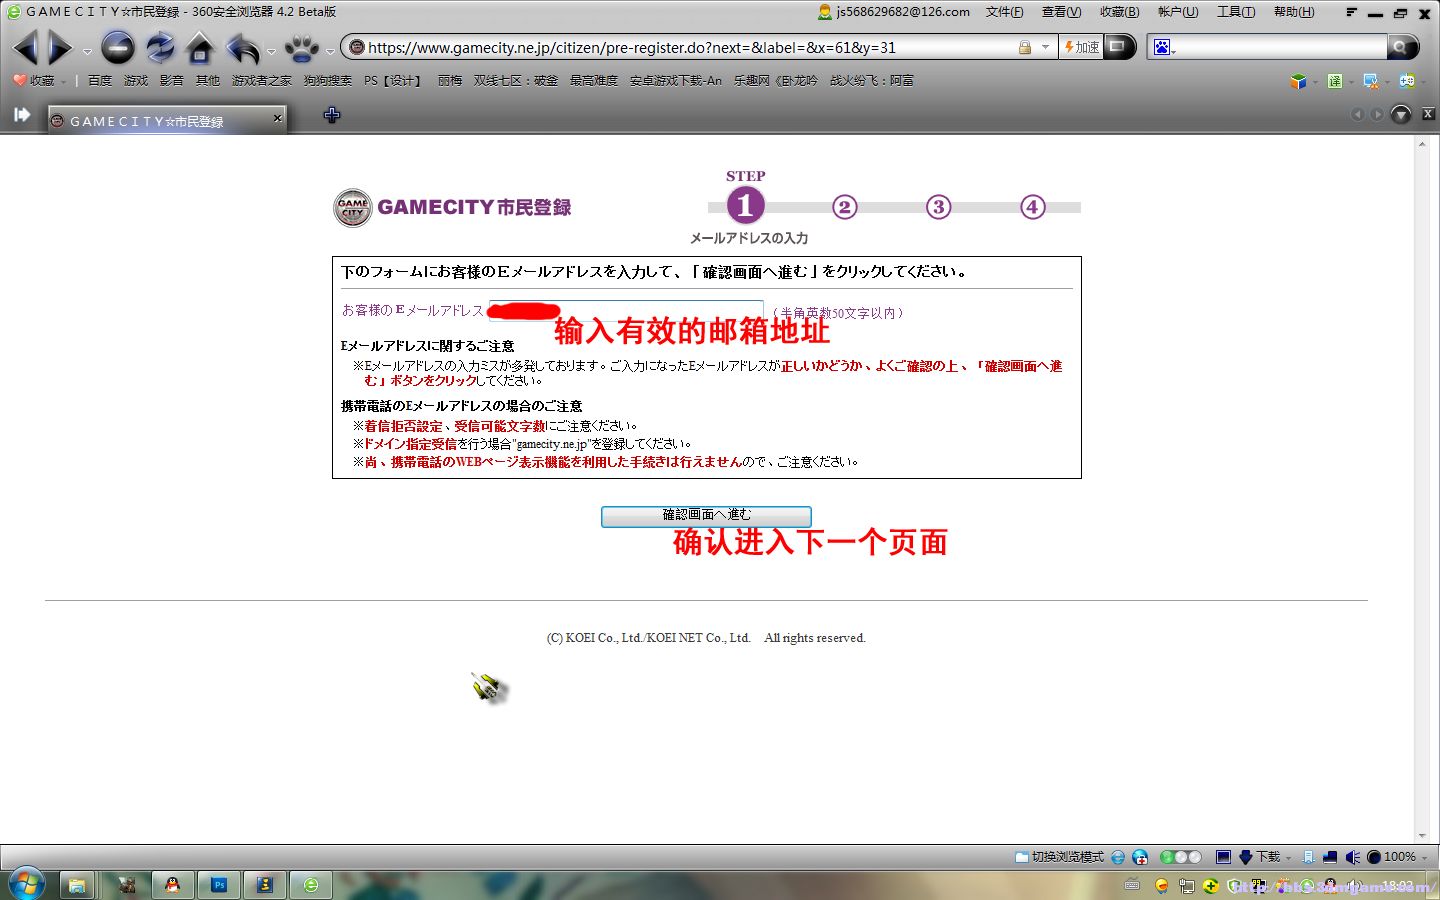Click the colored cube extension icon
The image size is (1440, 900).
click(x=1298, y=81)
